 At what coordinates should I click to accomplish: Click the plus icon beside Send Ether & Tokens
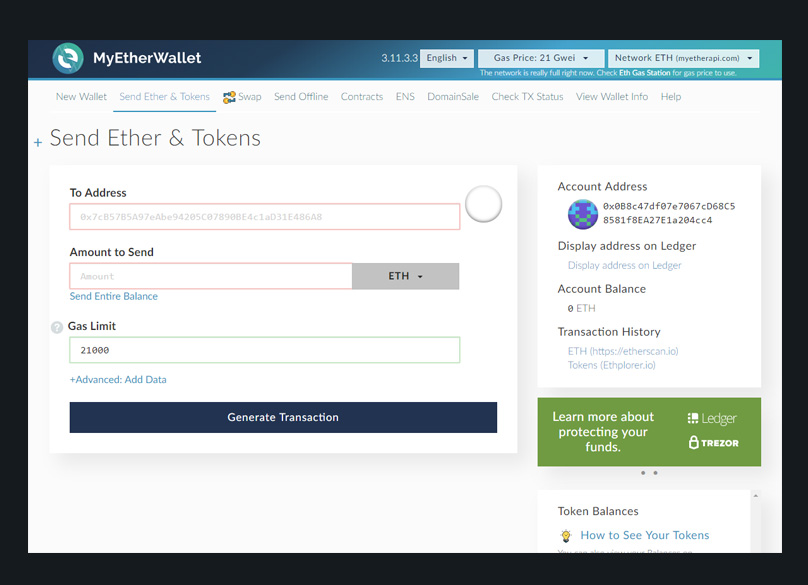click(38, 142)
